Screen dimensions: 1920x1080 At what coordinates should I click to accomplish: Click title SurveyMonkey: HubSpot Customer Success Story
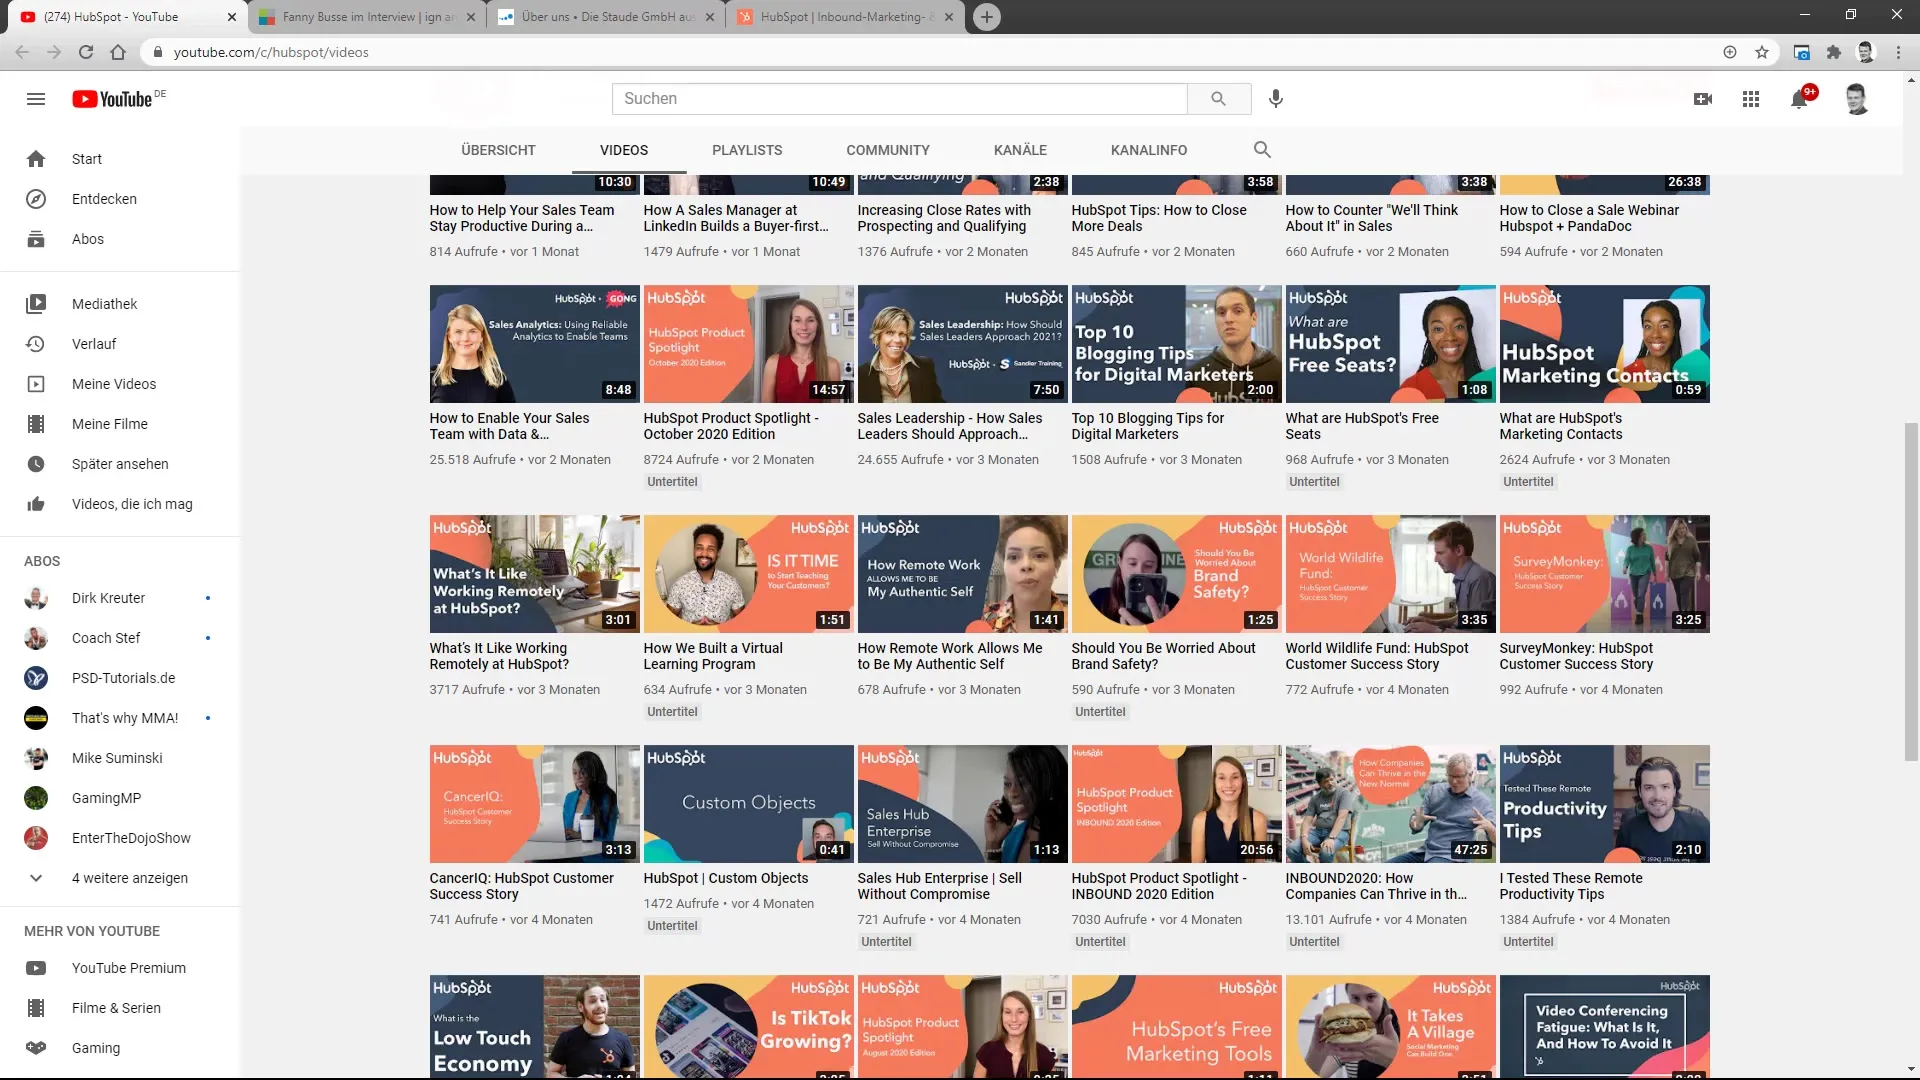[1576, 656]
